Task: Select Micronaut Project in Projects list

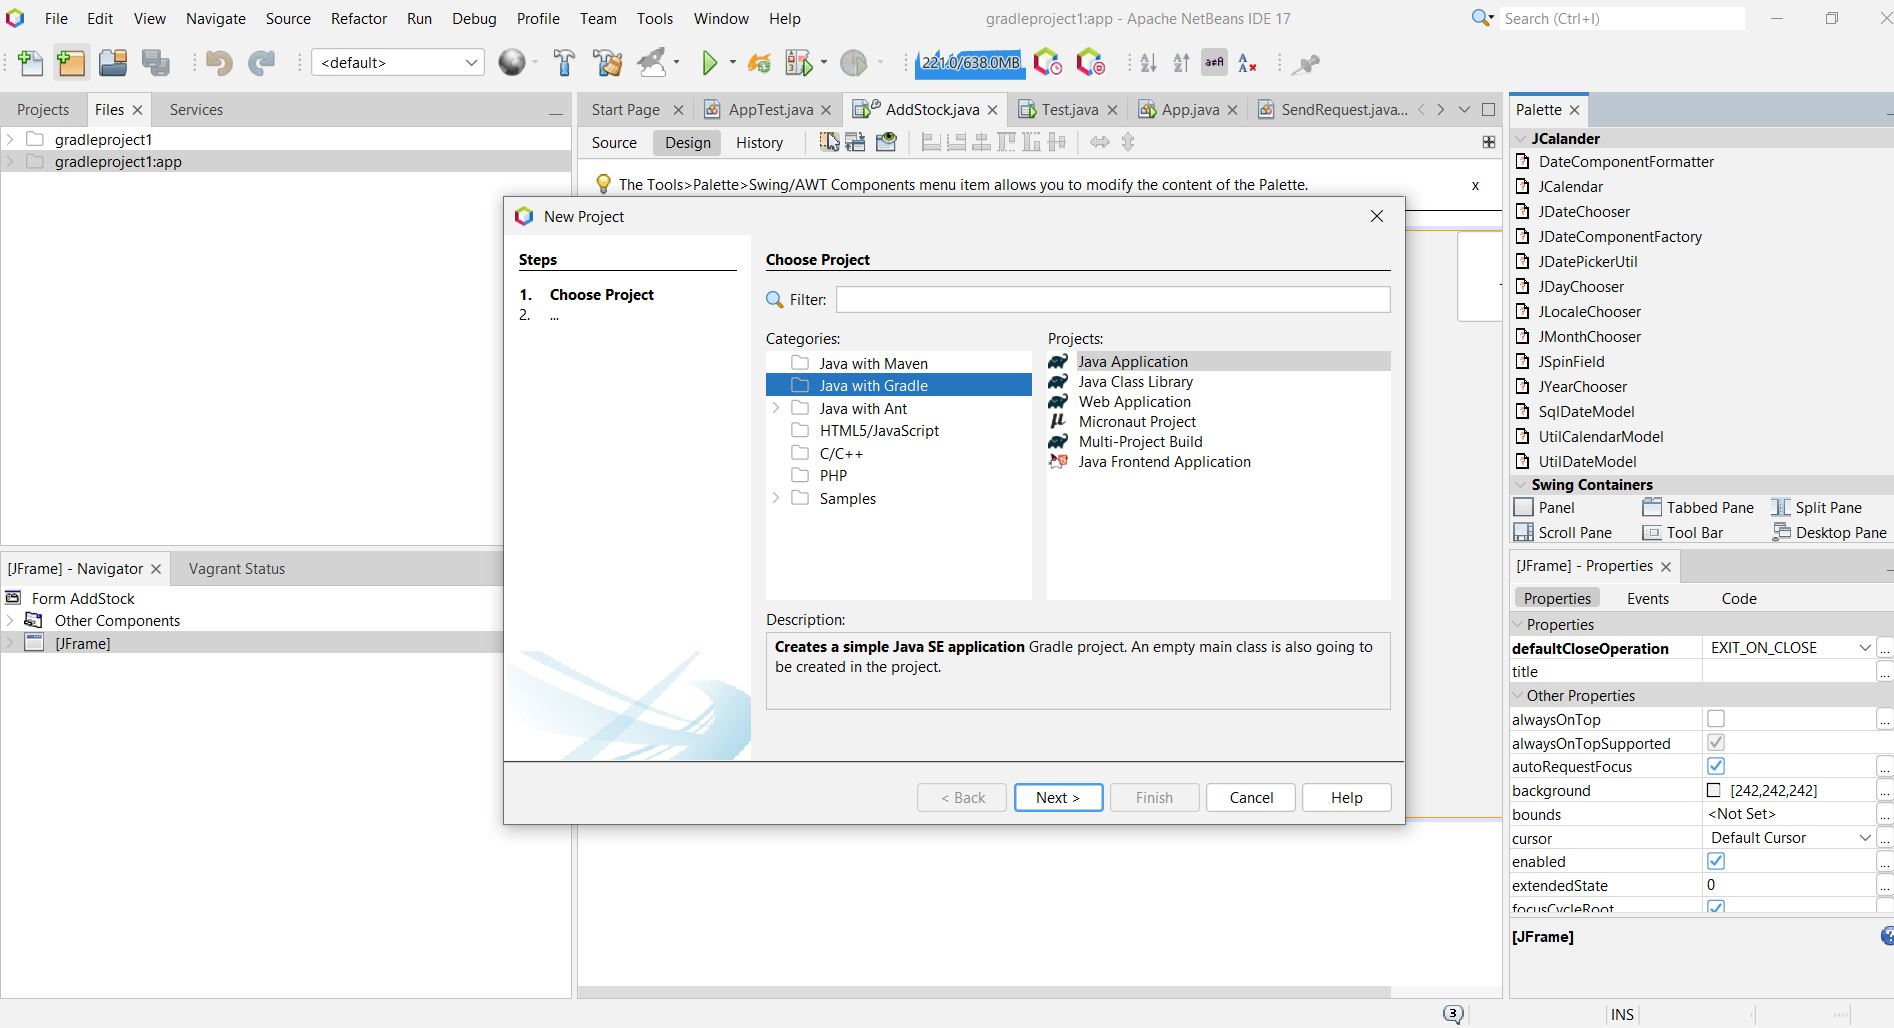Action: point(1137,422)
